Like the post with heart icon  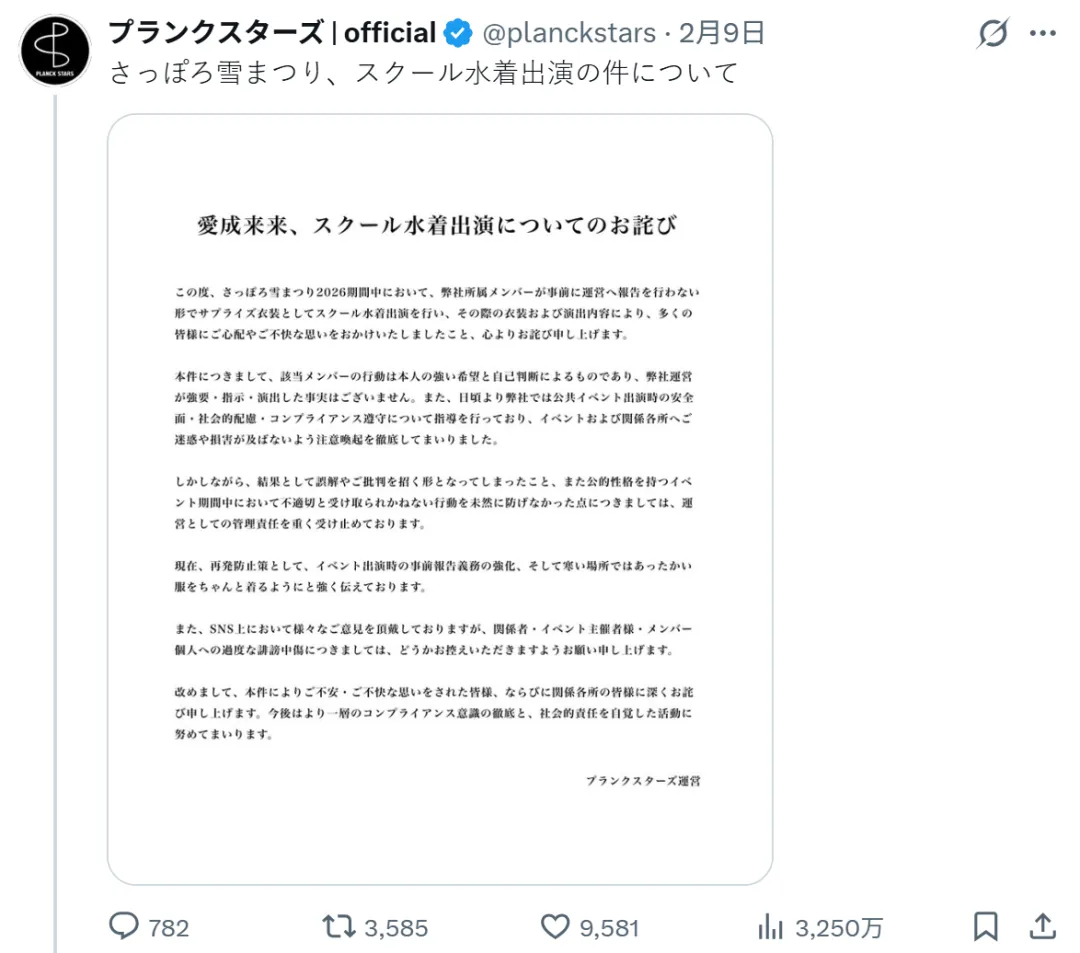555,926
